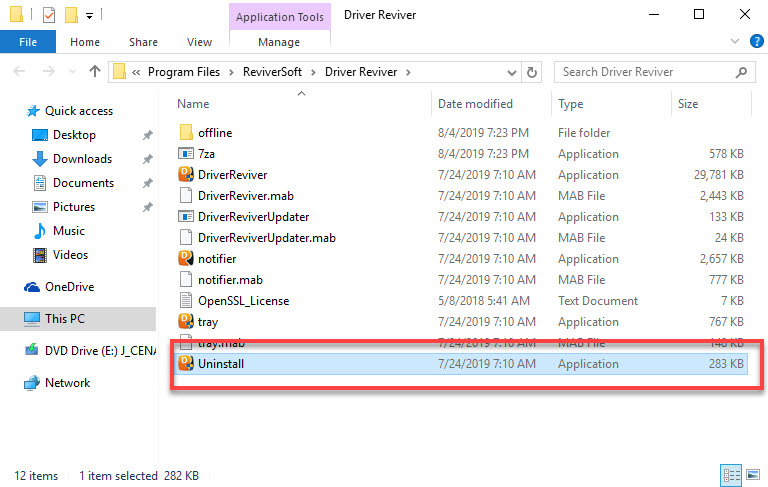Sort by the Date modified column
Image resolution: width=768 pixels, height=487 pixels.
(475, 104)
